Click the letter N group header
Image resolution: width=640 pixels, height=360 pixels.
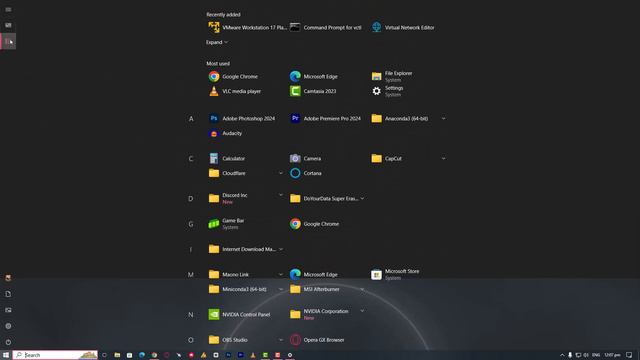191,315
